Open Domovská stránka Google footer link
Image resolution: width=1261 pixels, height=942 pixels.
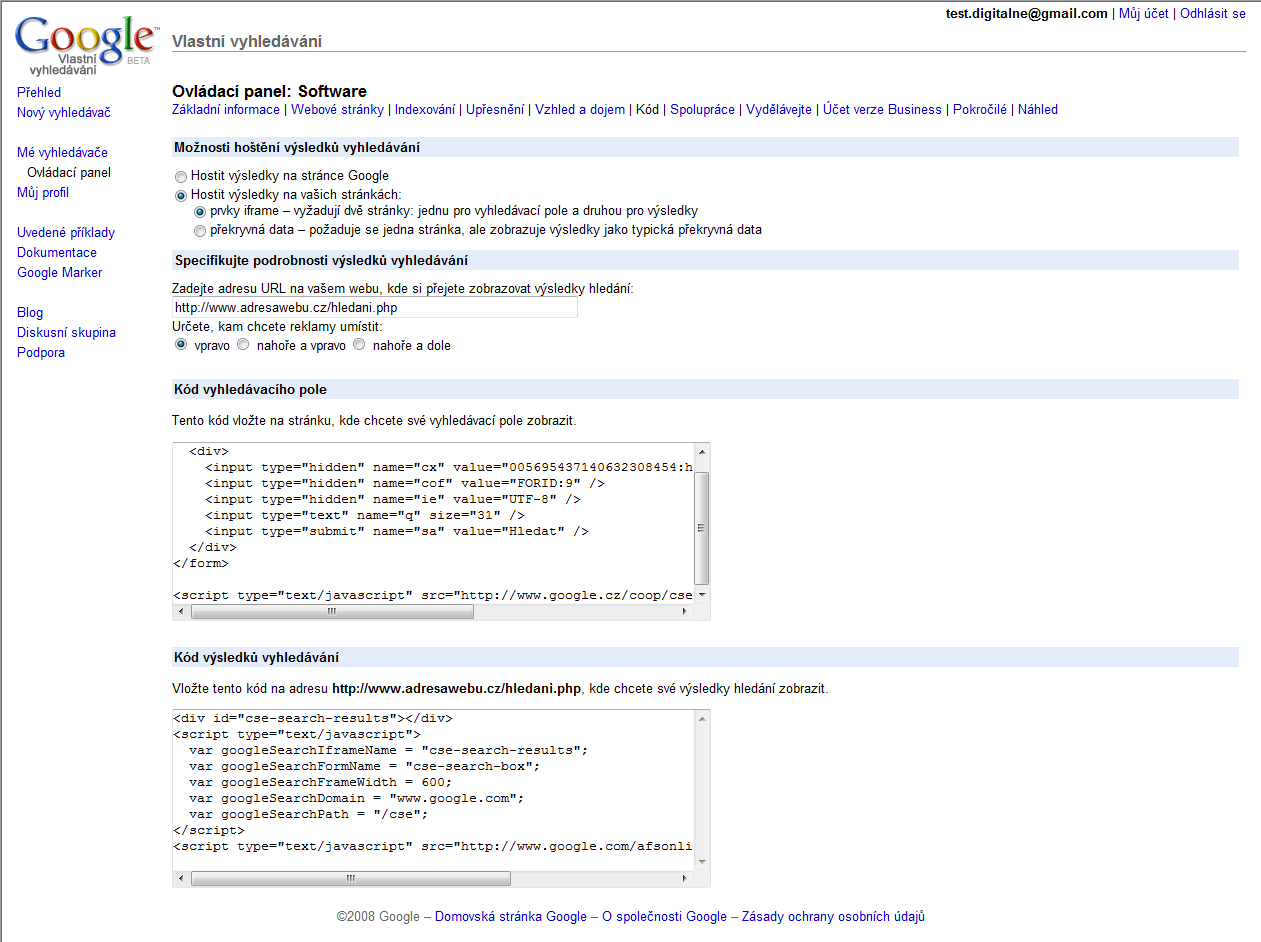coord(511,917)
